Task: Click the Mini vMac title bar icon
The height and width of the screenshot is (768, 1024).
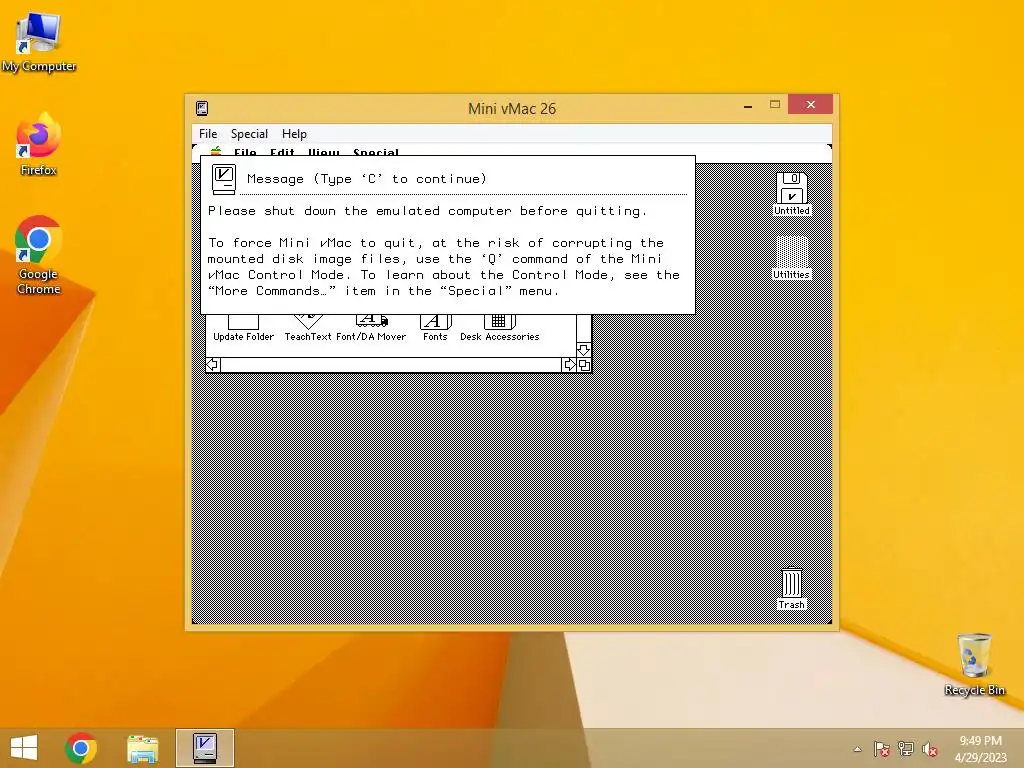Action: (x=202, y=108)
